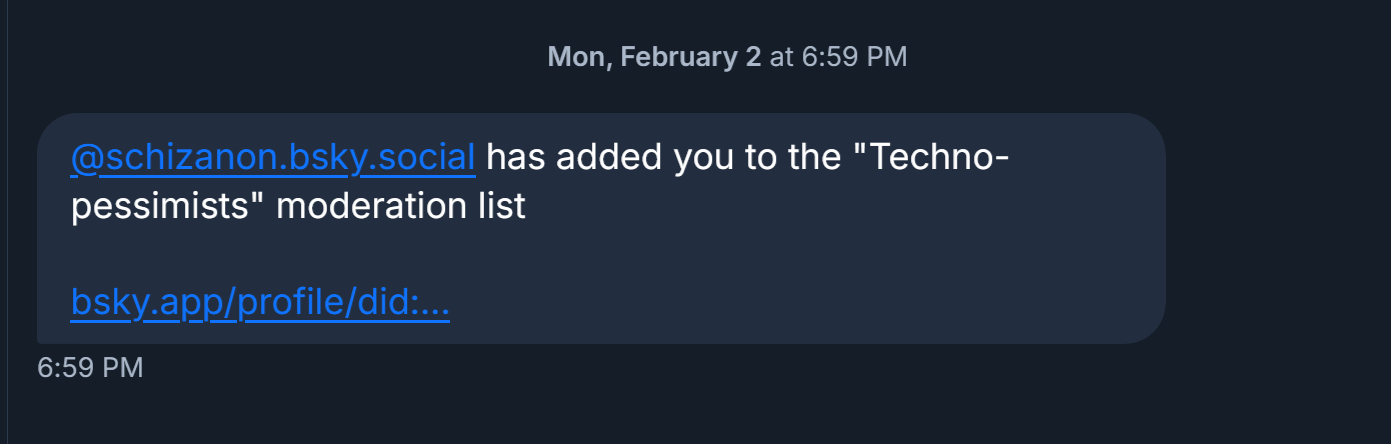Open the bsky.app/profile/did:... link
Screen dimensions: 1391x444
click(260, 302)
